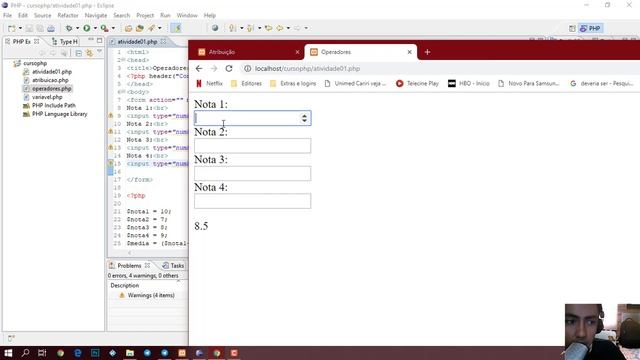
Task: Open the Refactor menu
Action: click(x=68, y=15)
